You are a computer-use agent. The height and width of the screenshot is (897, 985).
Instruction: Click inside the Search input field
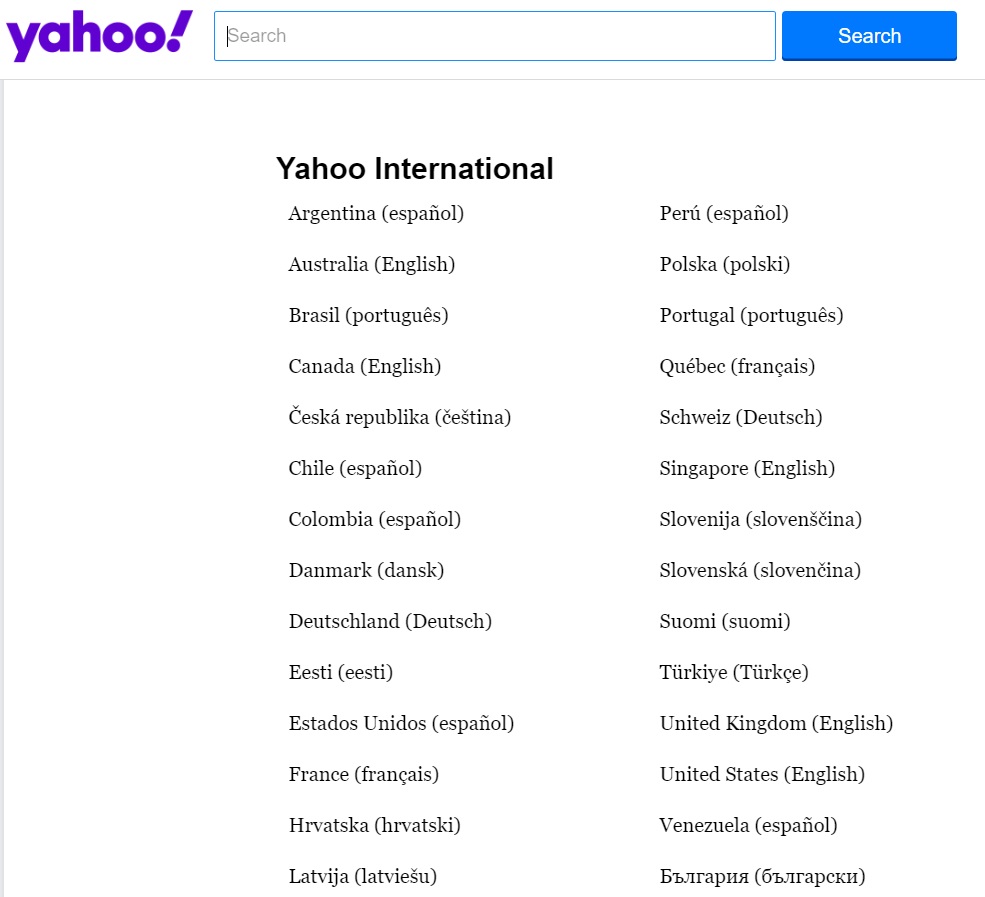click(494, 36)
